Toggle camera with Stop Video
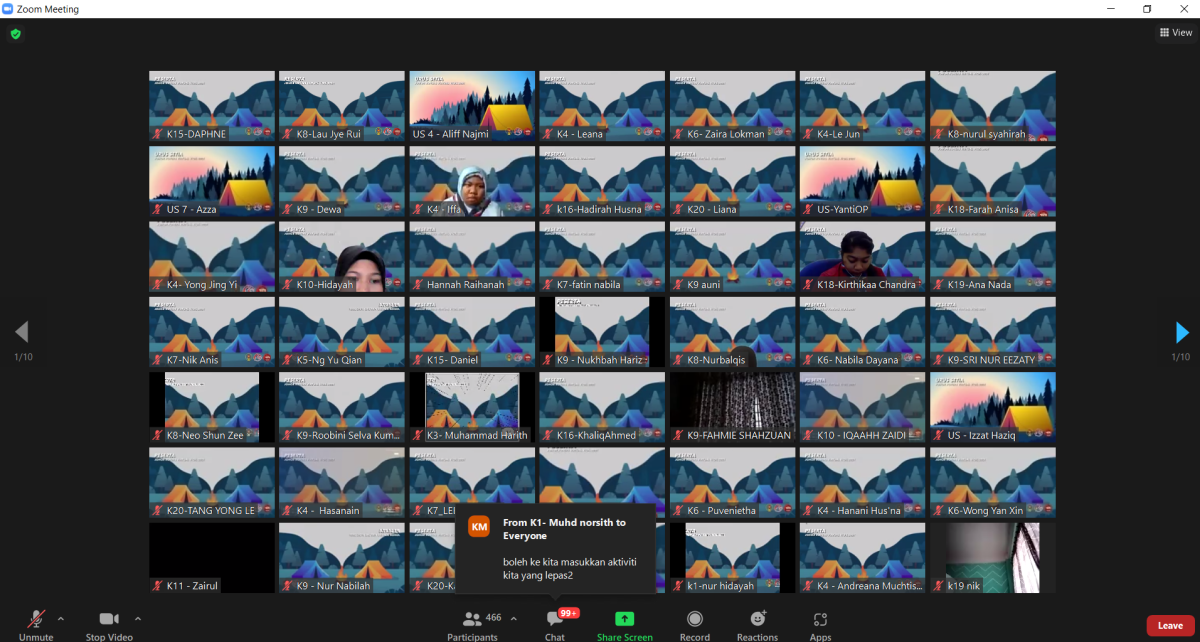The image size is (1200, 642). tap(109, 624)
